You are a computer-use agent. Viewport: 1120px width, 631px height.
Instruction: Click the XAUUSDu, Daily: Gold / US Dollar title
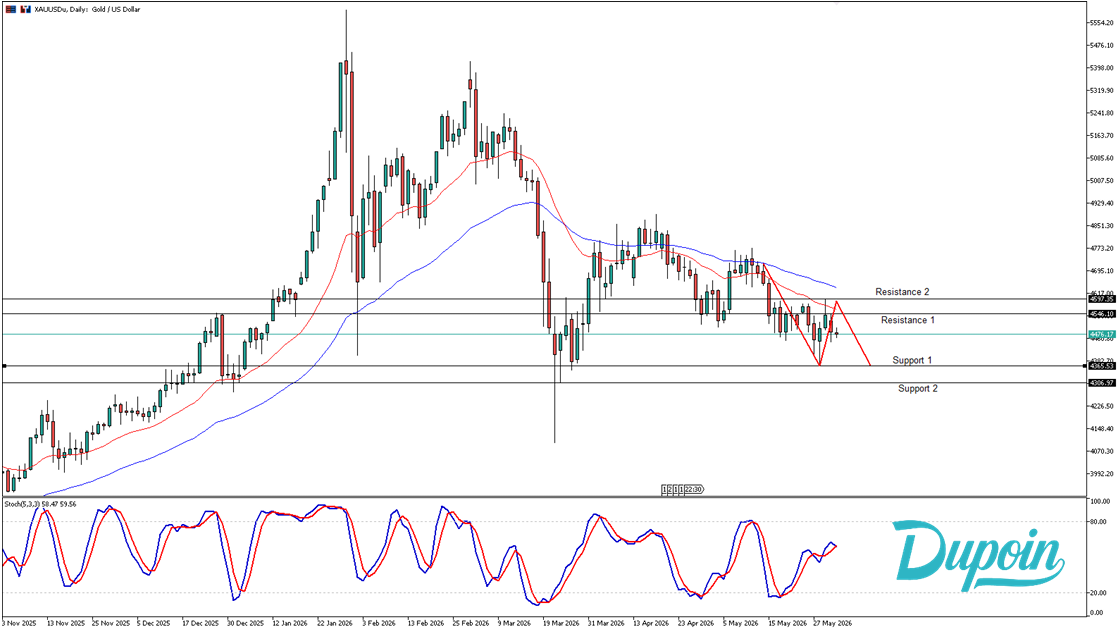click(x=87, y=9)
